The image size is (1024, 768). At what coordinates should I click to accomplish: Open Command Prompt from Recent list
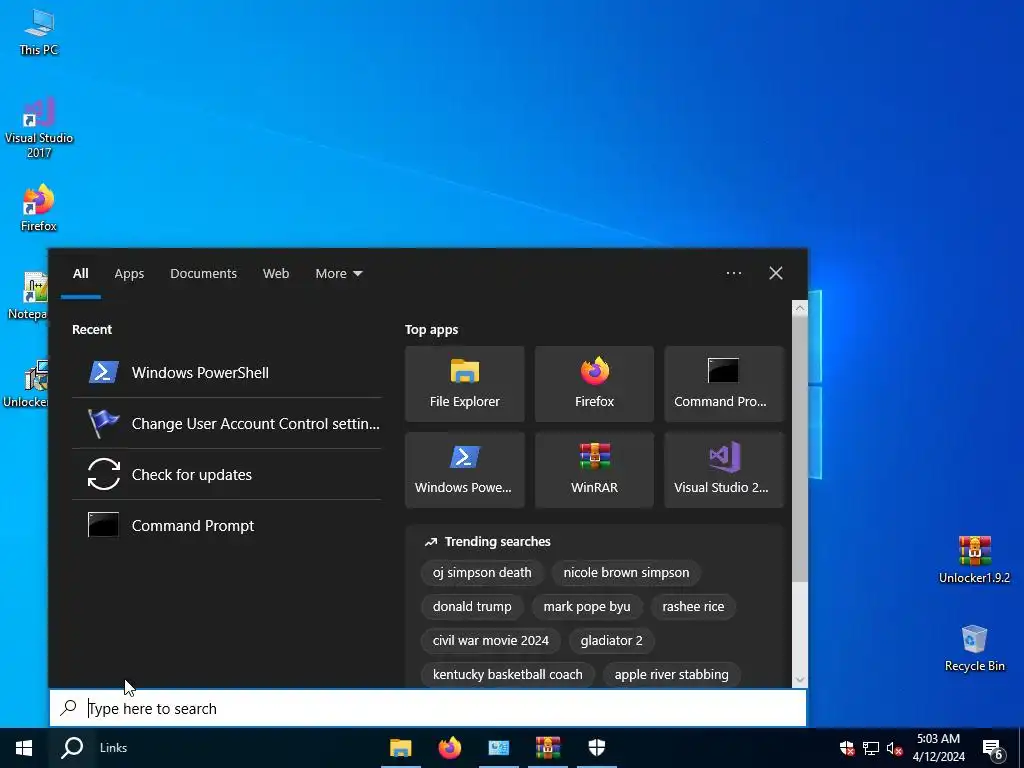227,525
